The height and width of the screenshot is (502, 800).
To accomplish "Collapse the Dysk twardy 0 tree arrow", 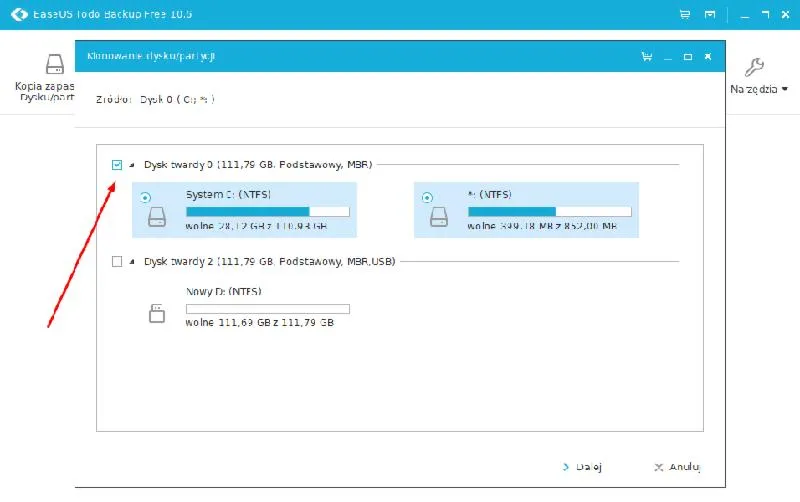I will pos(132,165).
